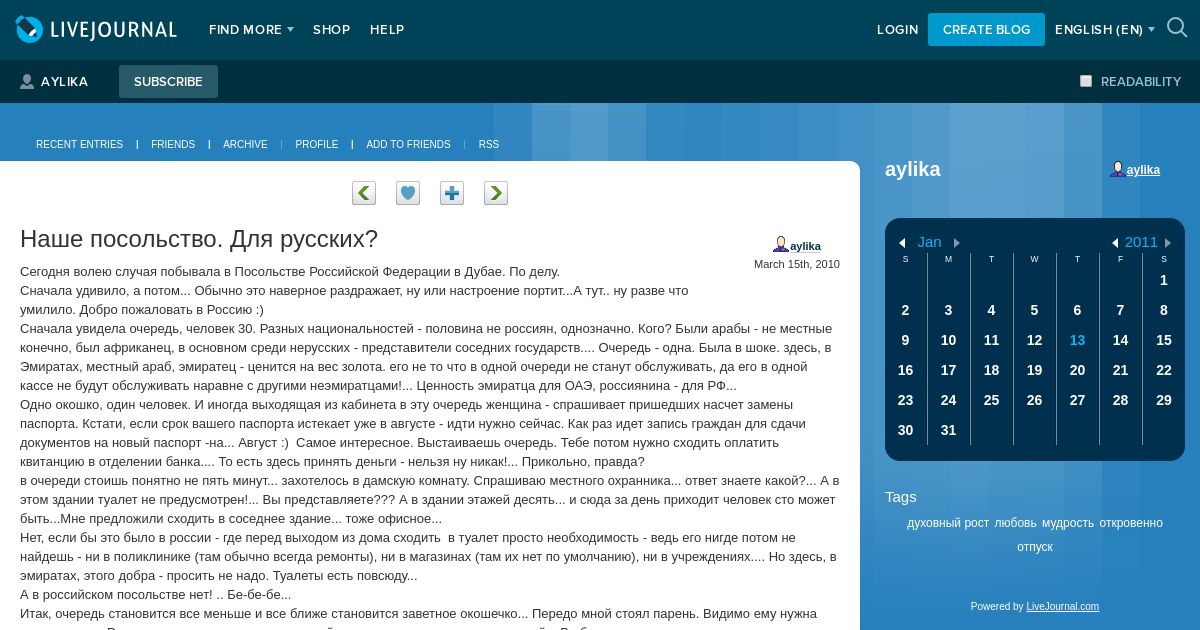Select calendar day 9
Viewport: 1200px width, 630px height.
coord(905,340)
